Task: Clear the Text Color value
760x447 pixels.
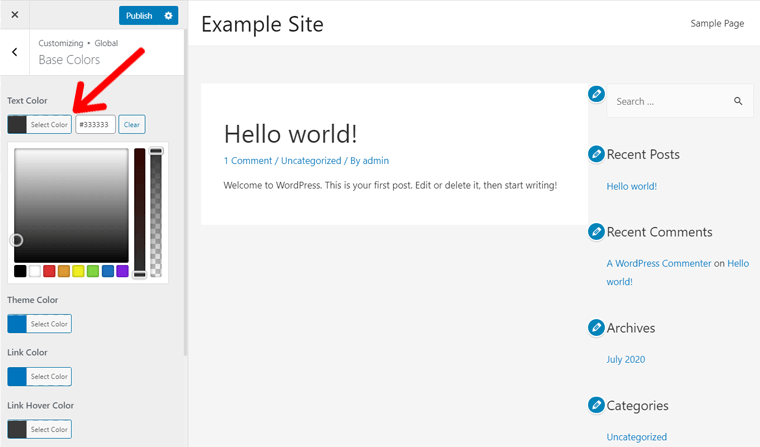Action: pos(131,125)
